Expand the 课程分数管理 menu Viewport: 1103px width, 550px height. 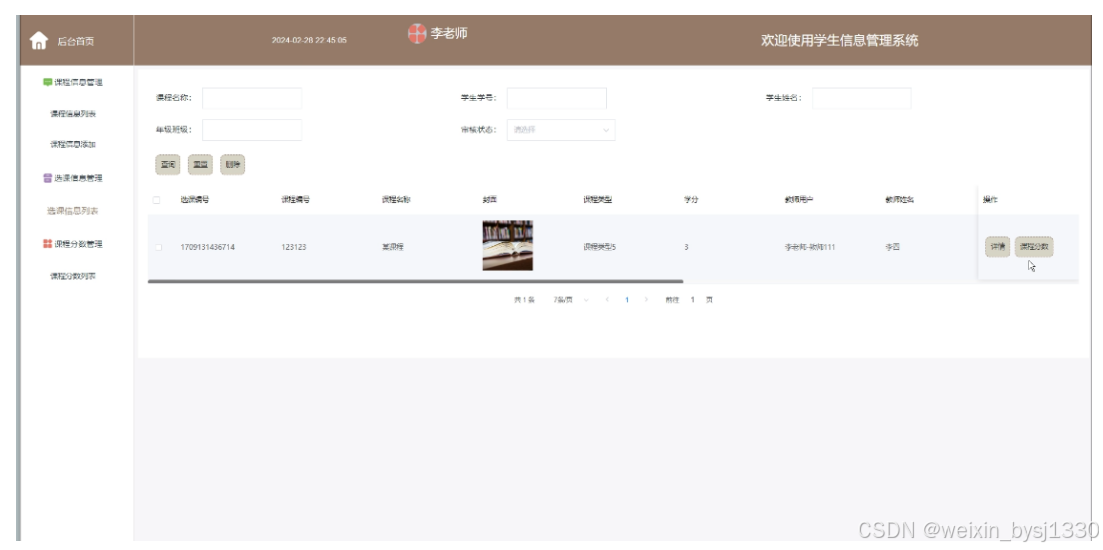78,244
